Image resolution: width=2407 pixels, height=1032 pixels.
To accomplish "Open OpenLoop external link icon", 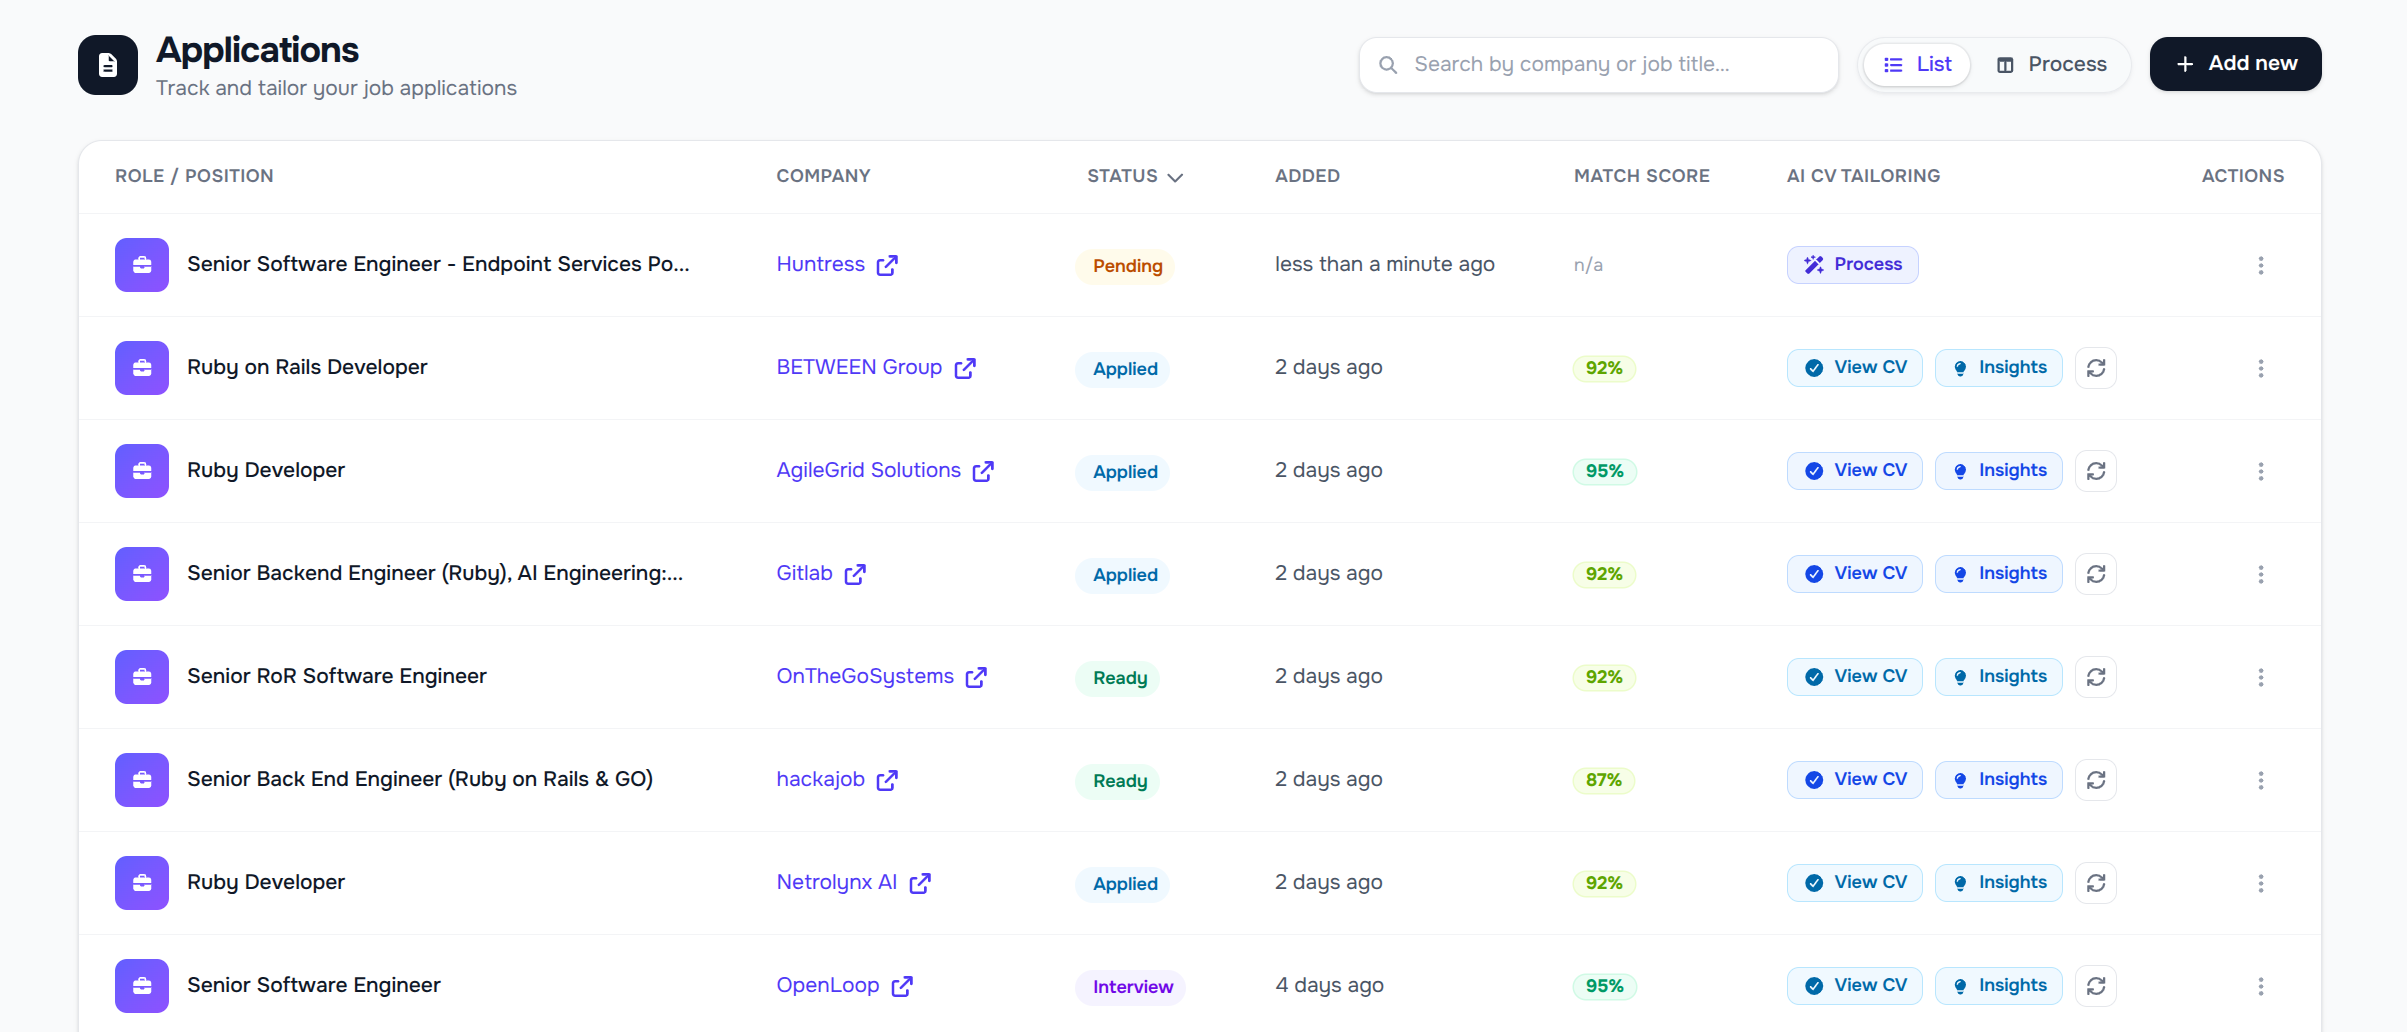I will point(902,986).
